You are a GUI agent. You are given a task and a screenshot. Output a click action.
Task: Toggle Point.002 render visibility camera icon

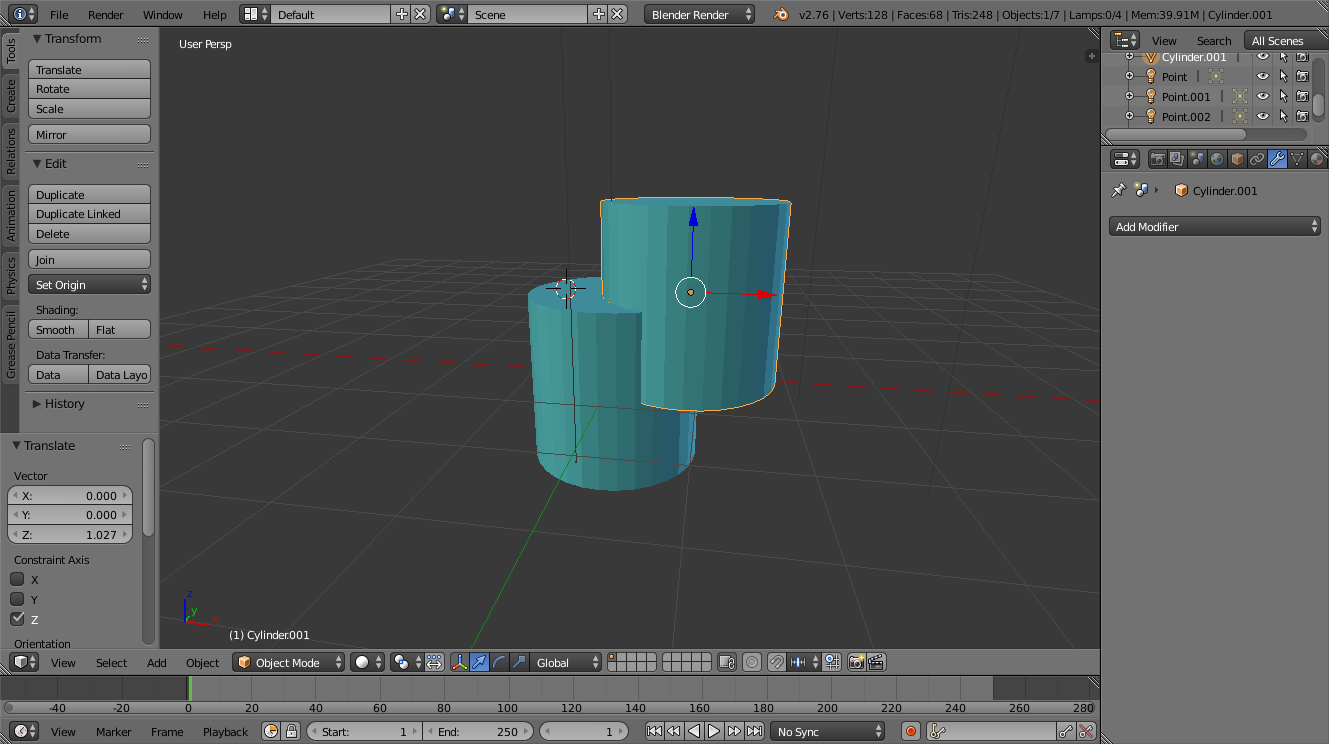[x=1303, y=116]
